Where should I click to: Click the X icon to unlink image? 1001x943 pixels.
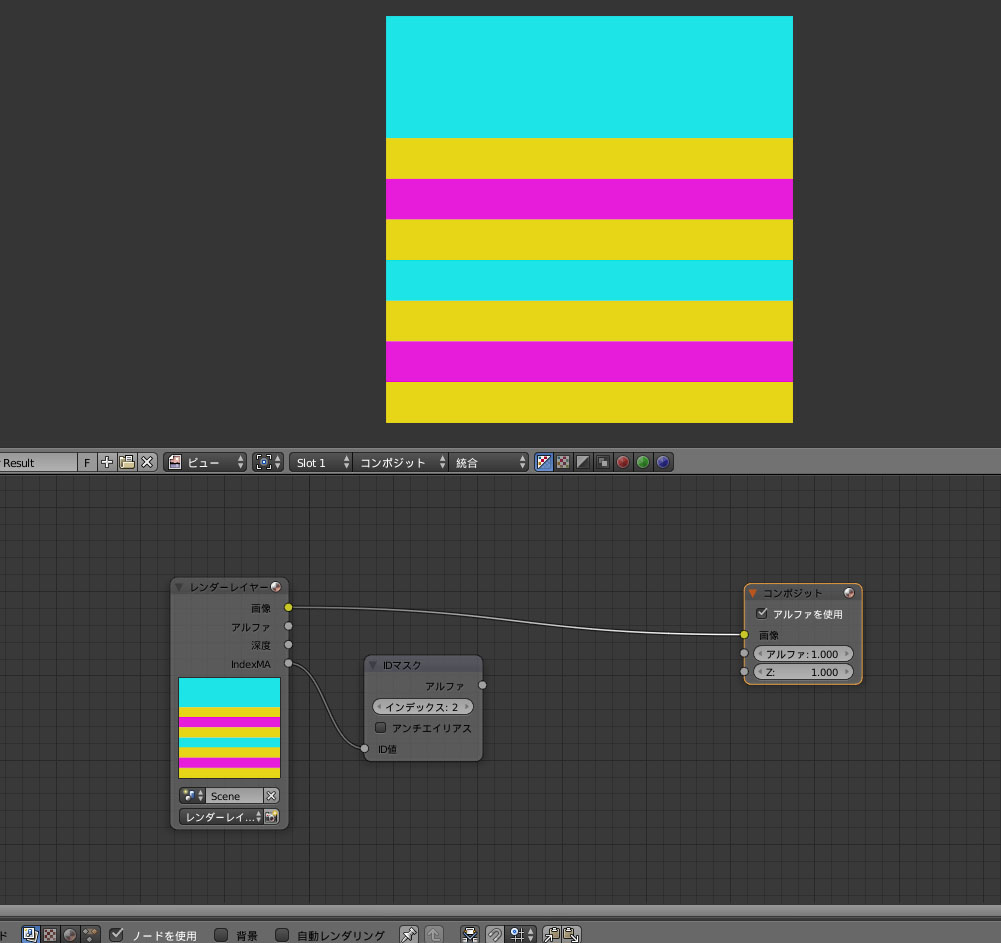click(147, 462)
